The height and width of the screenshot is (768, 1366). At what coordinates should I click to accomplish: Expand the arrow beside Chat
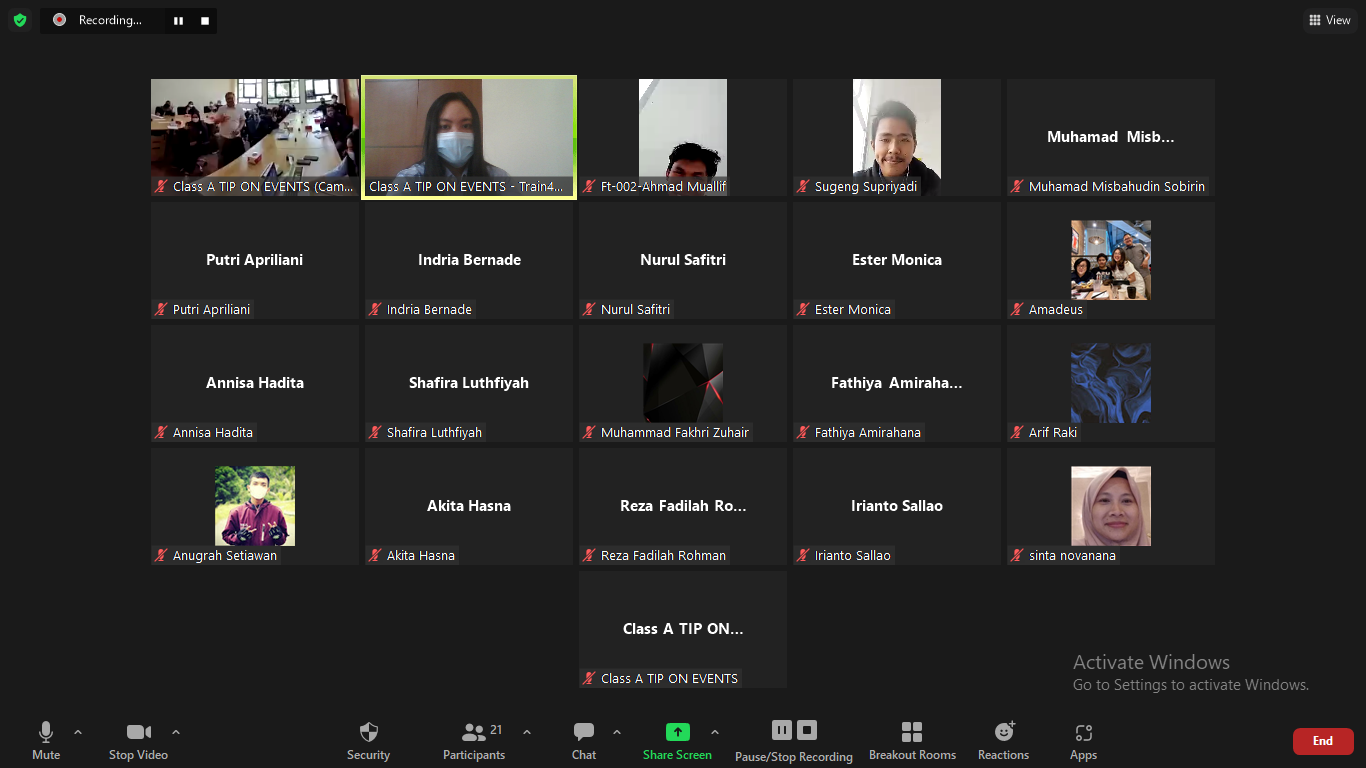click(616, 732)
